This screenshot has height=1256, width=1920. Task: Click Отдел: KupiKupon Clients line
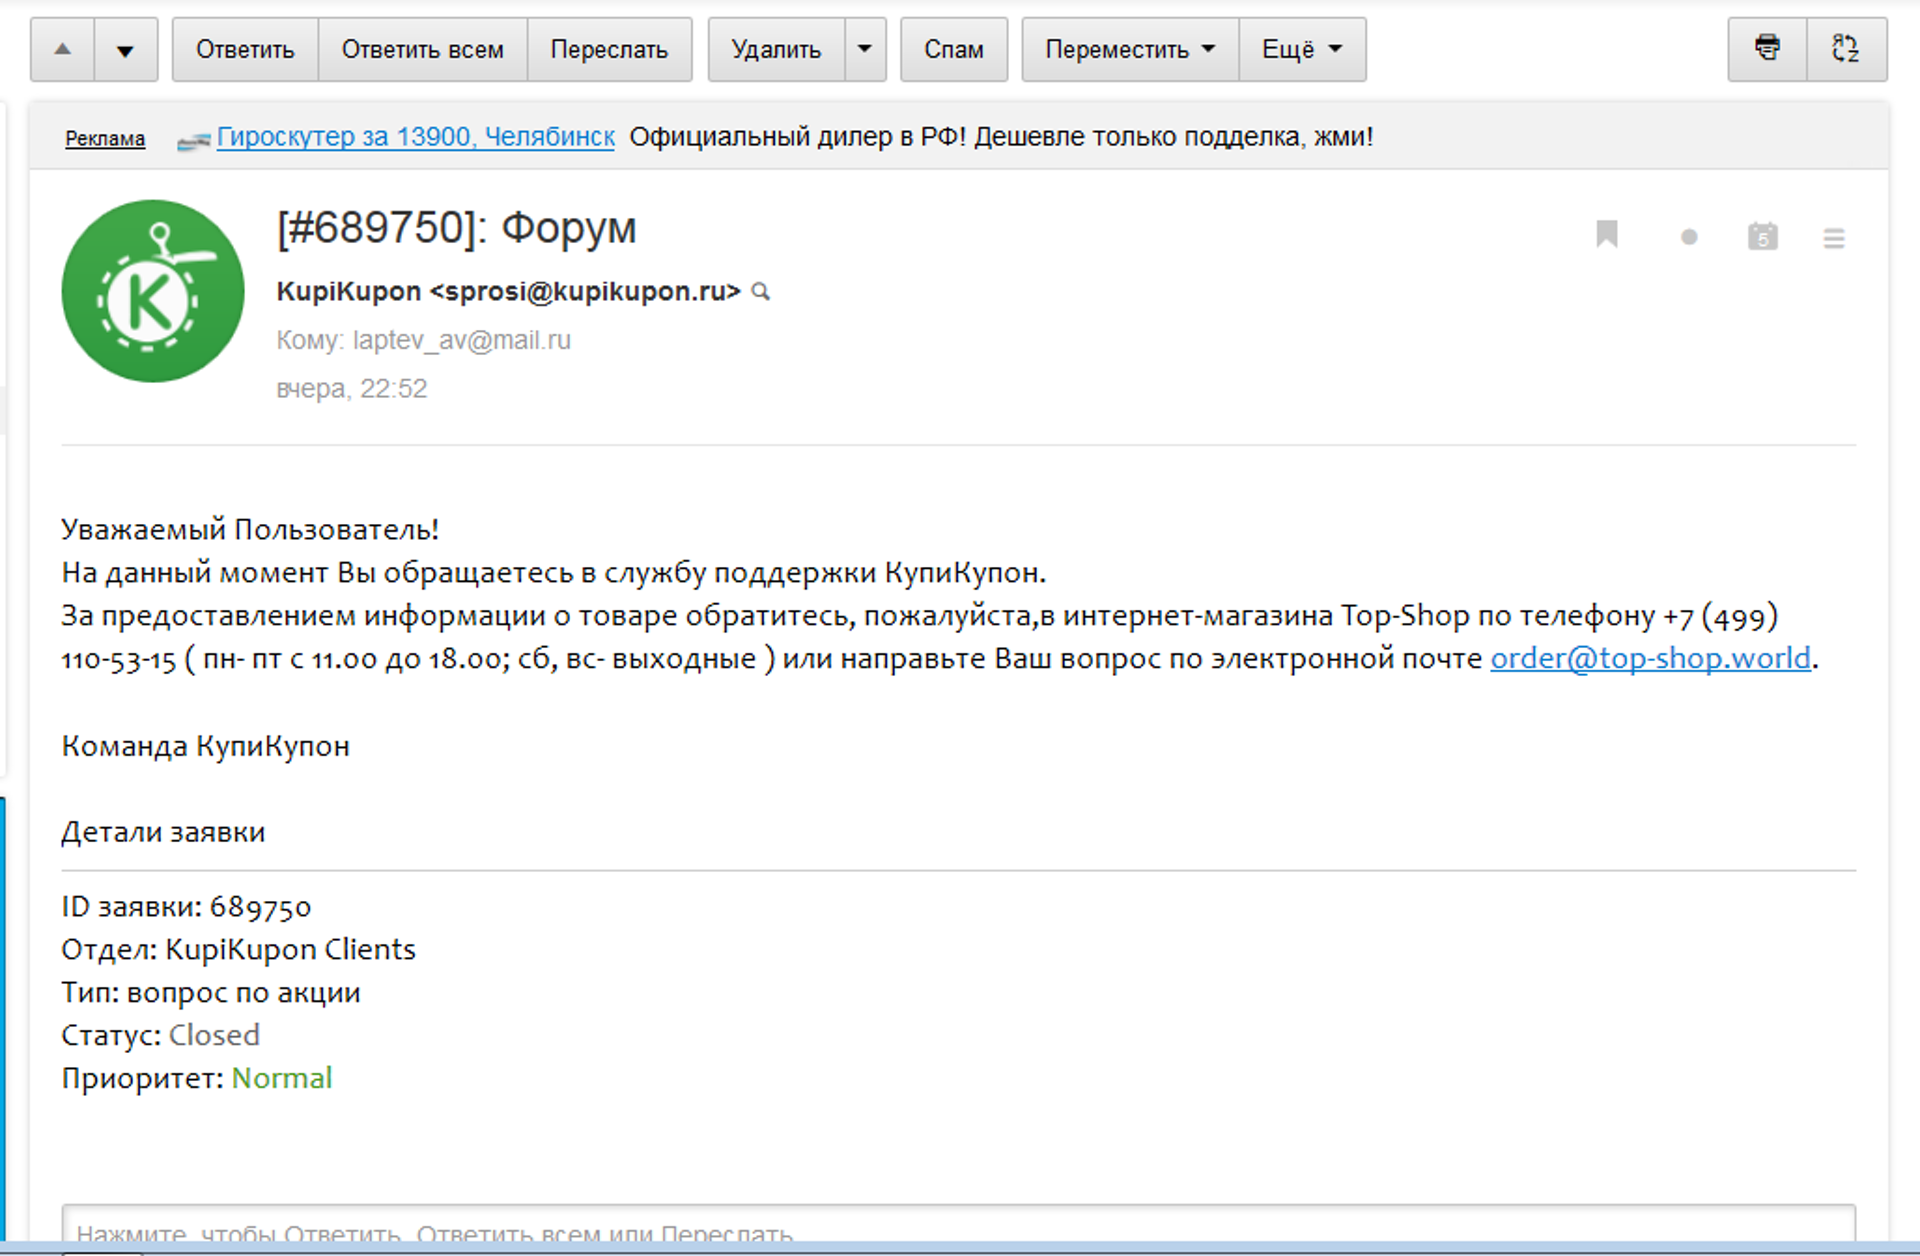tap(238, 949)
